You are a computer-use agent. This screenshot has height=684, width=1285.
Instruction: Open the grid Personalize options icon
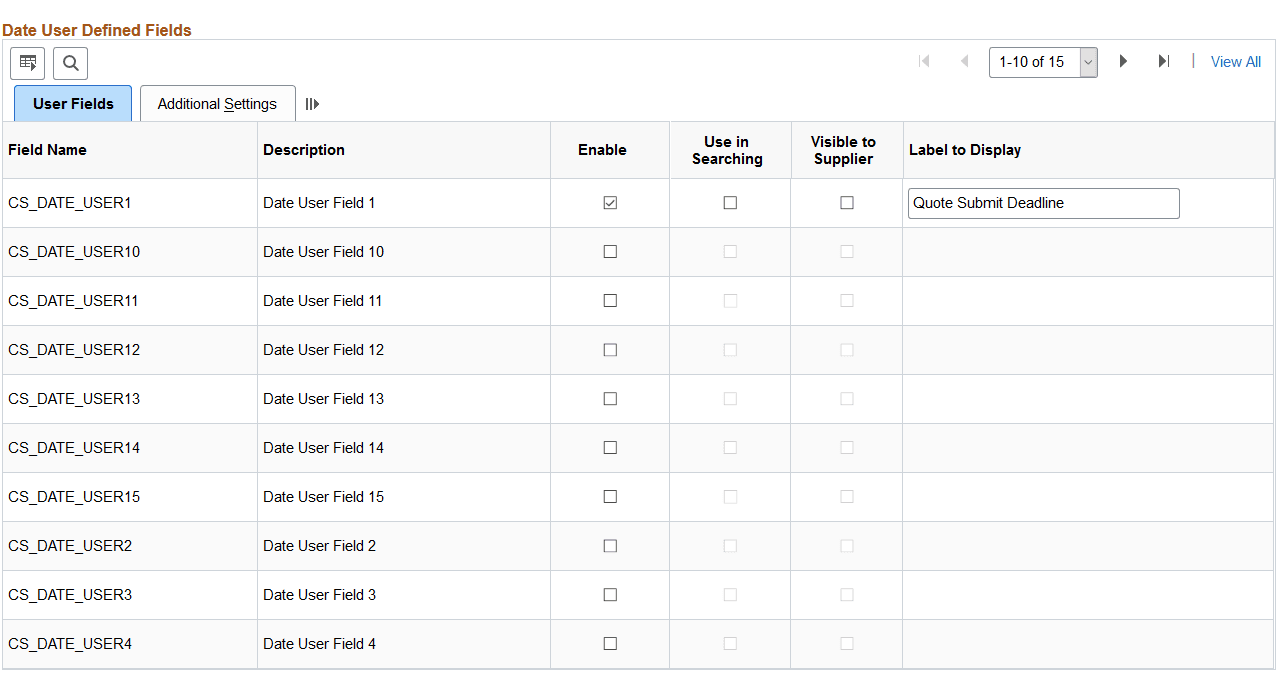coord(27,63)
